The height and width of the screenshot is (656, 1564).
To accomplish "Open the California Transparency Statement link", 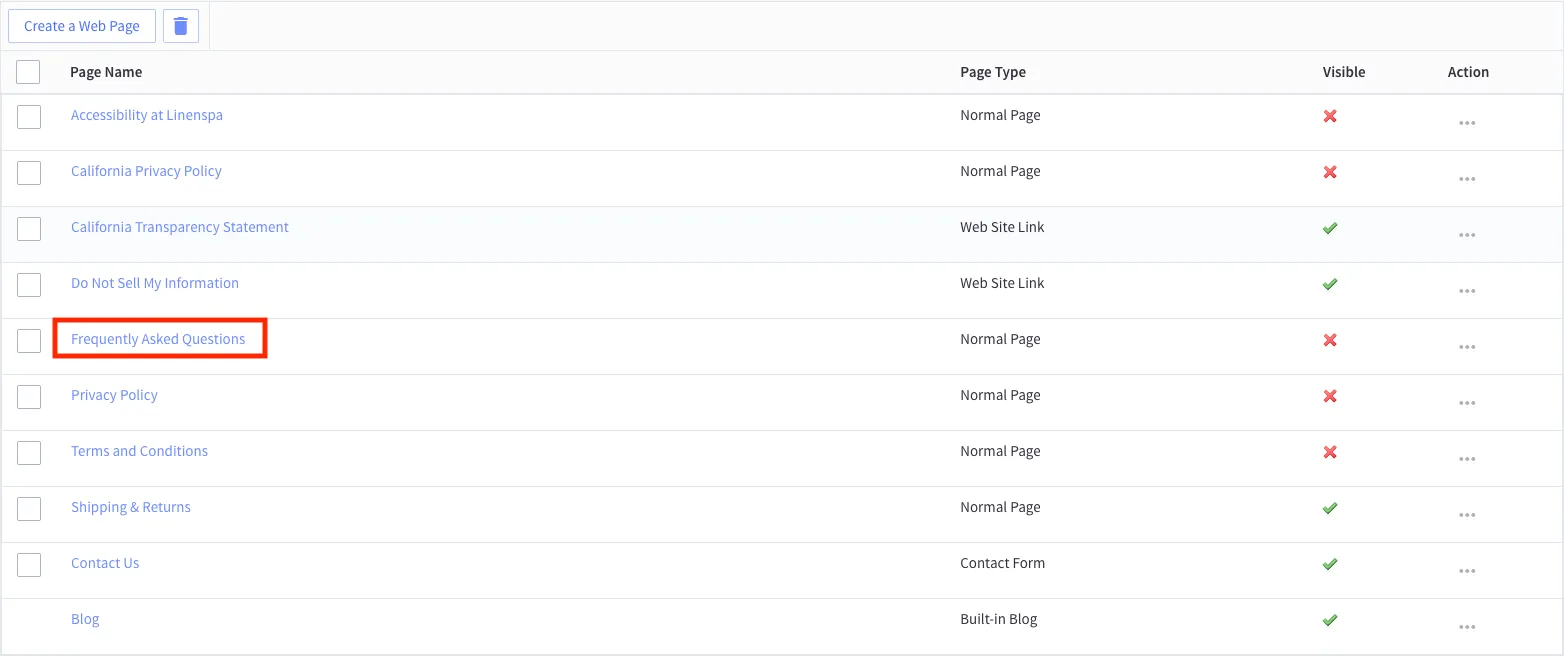I will [x=179, y=226].
